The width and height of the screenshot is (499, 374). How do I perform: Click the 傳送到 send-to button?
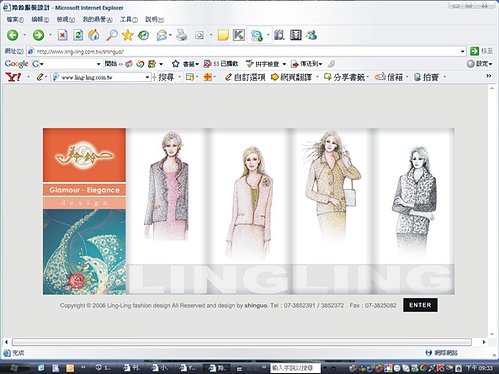[x=307, y=64]
